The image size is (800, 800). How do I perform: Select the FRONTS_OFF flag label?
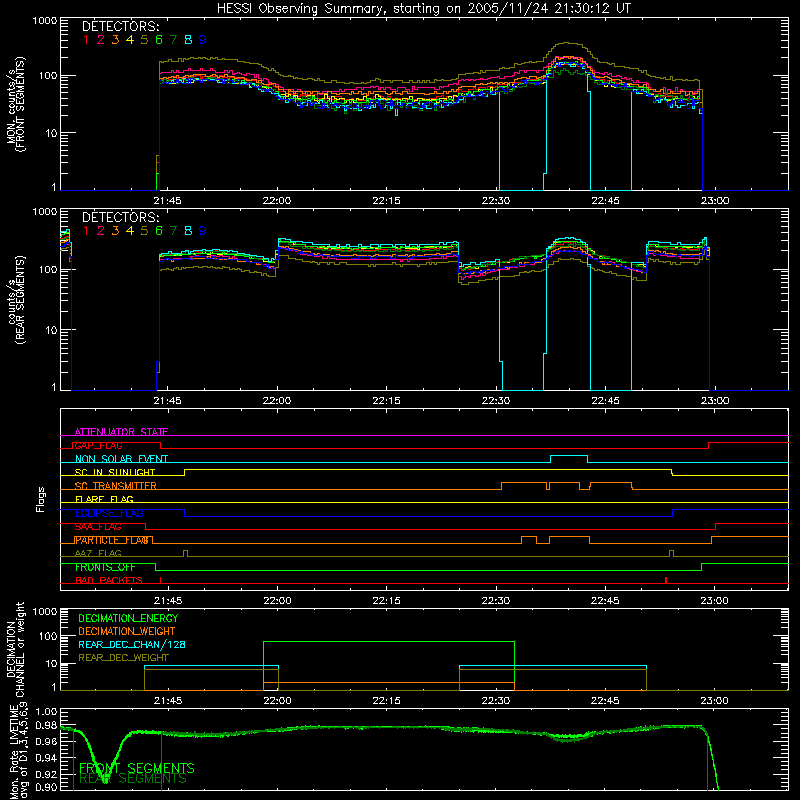pos(105,567)
